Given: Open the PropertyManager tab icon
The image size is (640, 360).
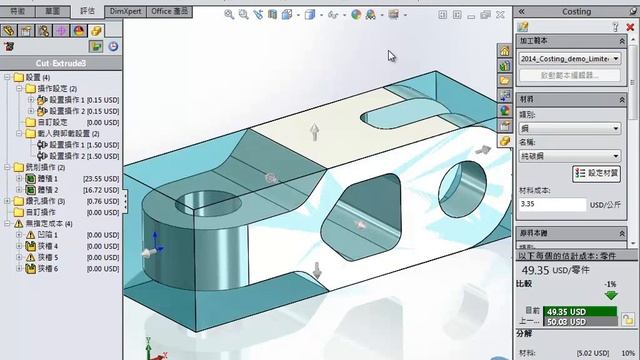Looking at the screenshot, I should click(x=27, y=31).
